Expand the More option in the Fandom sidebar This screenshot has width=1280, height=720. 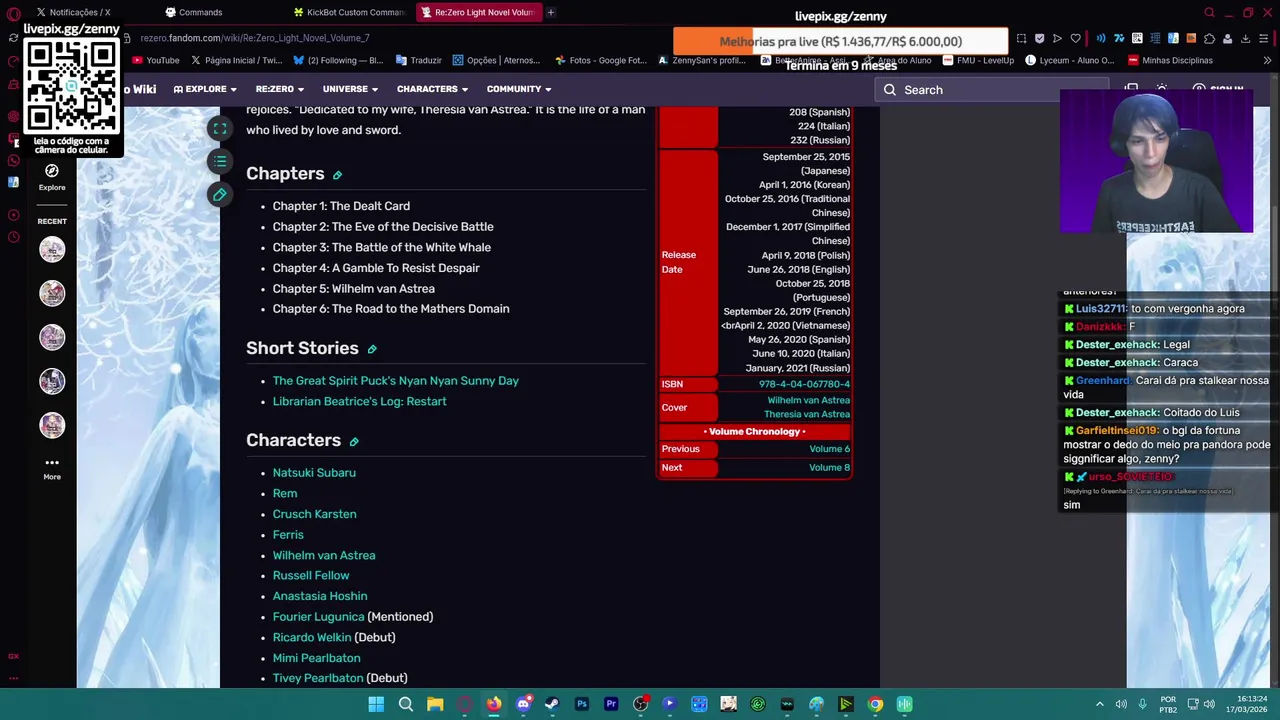tap(52, 468)
